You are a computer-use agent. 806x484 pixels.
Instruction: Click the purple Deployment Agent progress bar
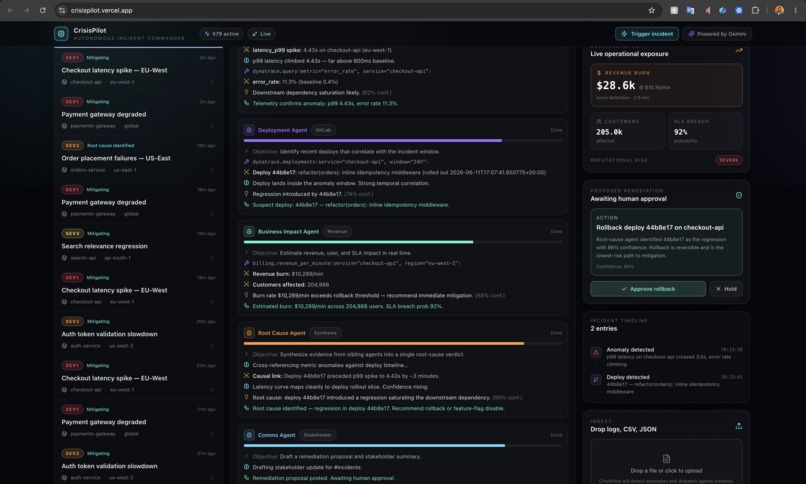click(373, 140)
